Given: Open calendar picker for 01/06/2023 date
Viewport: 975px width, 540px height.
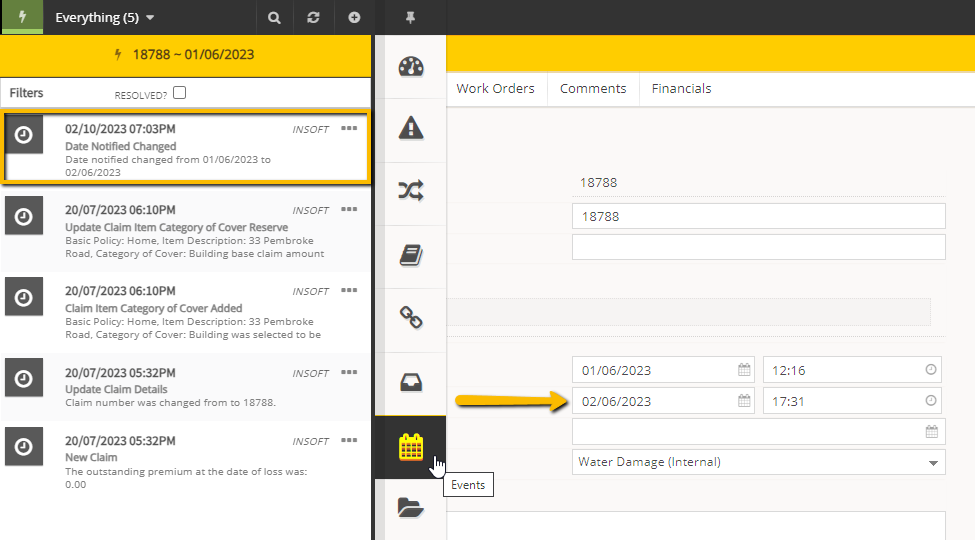Looking at the screenshot, I should tap(744, 370).
